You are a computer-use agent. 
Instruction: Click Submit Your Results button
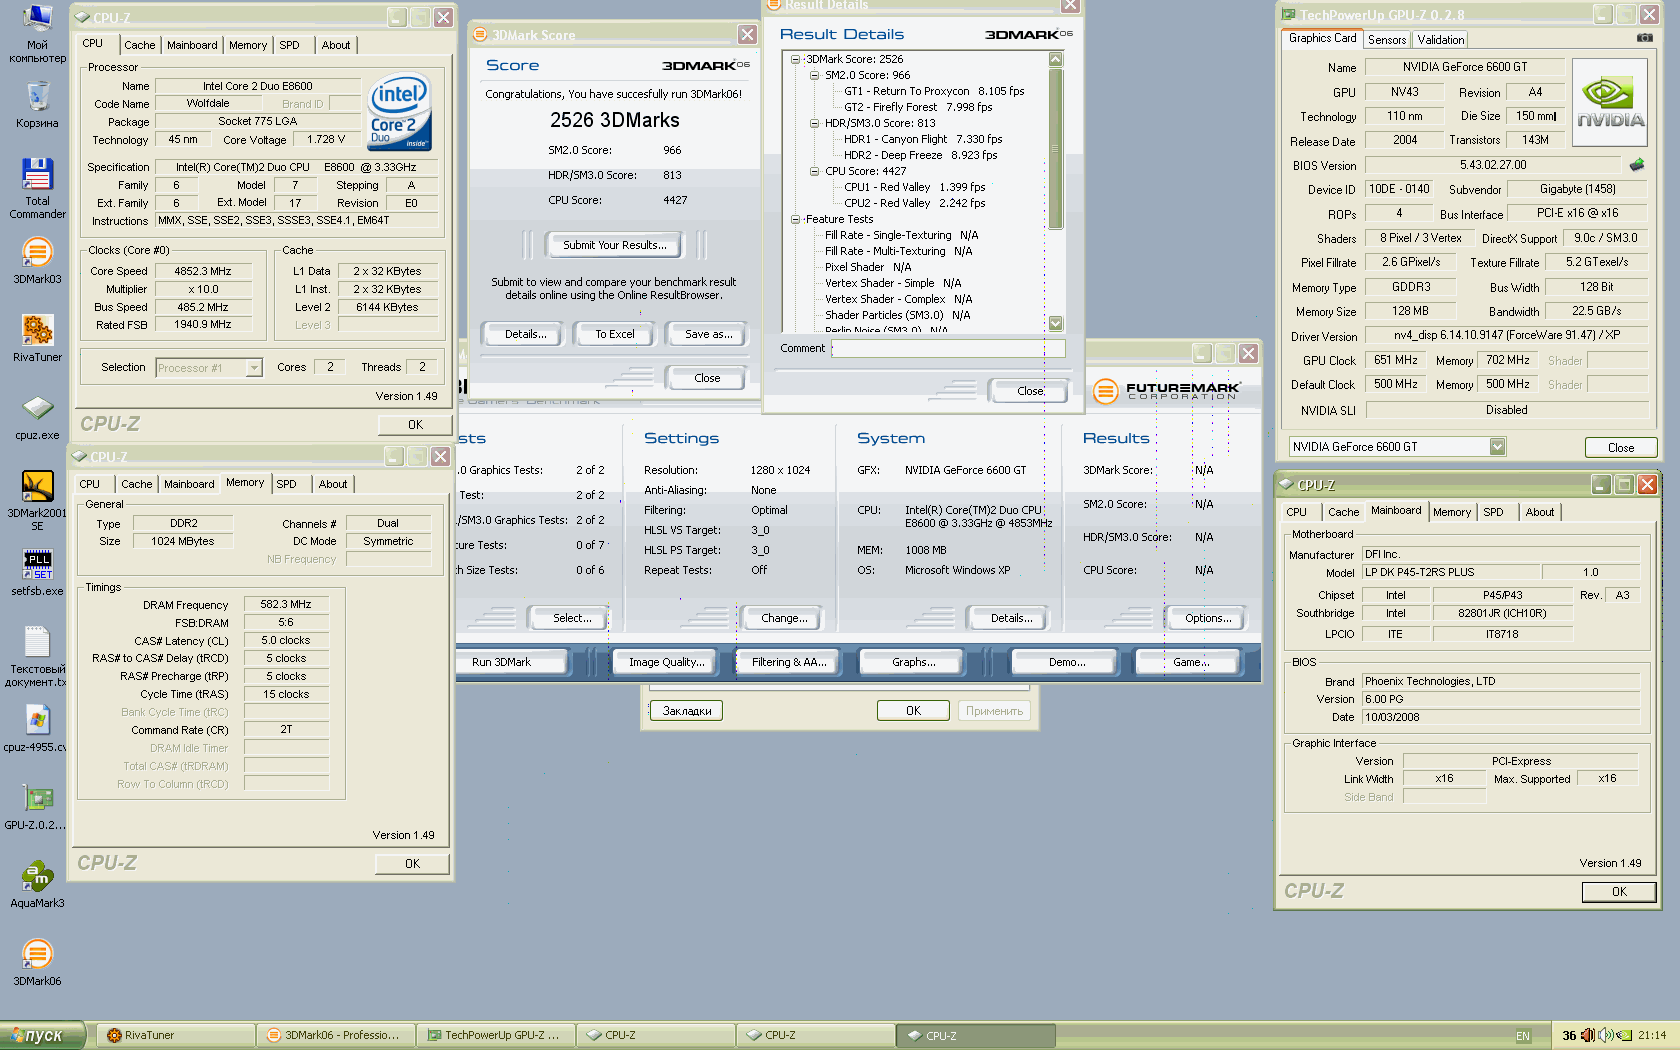pos(614,245)
